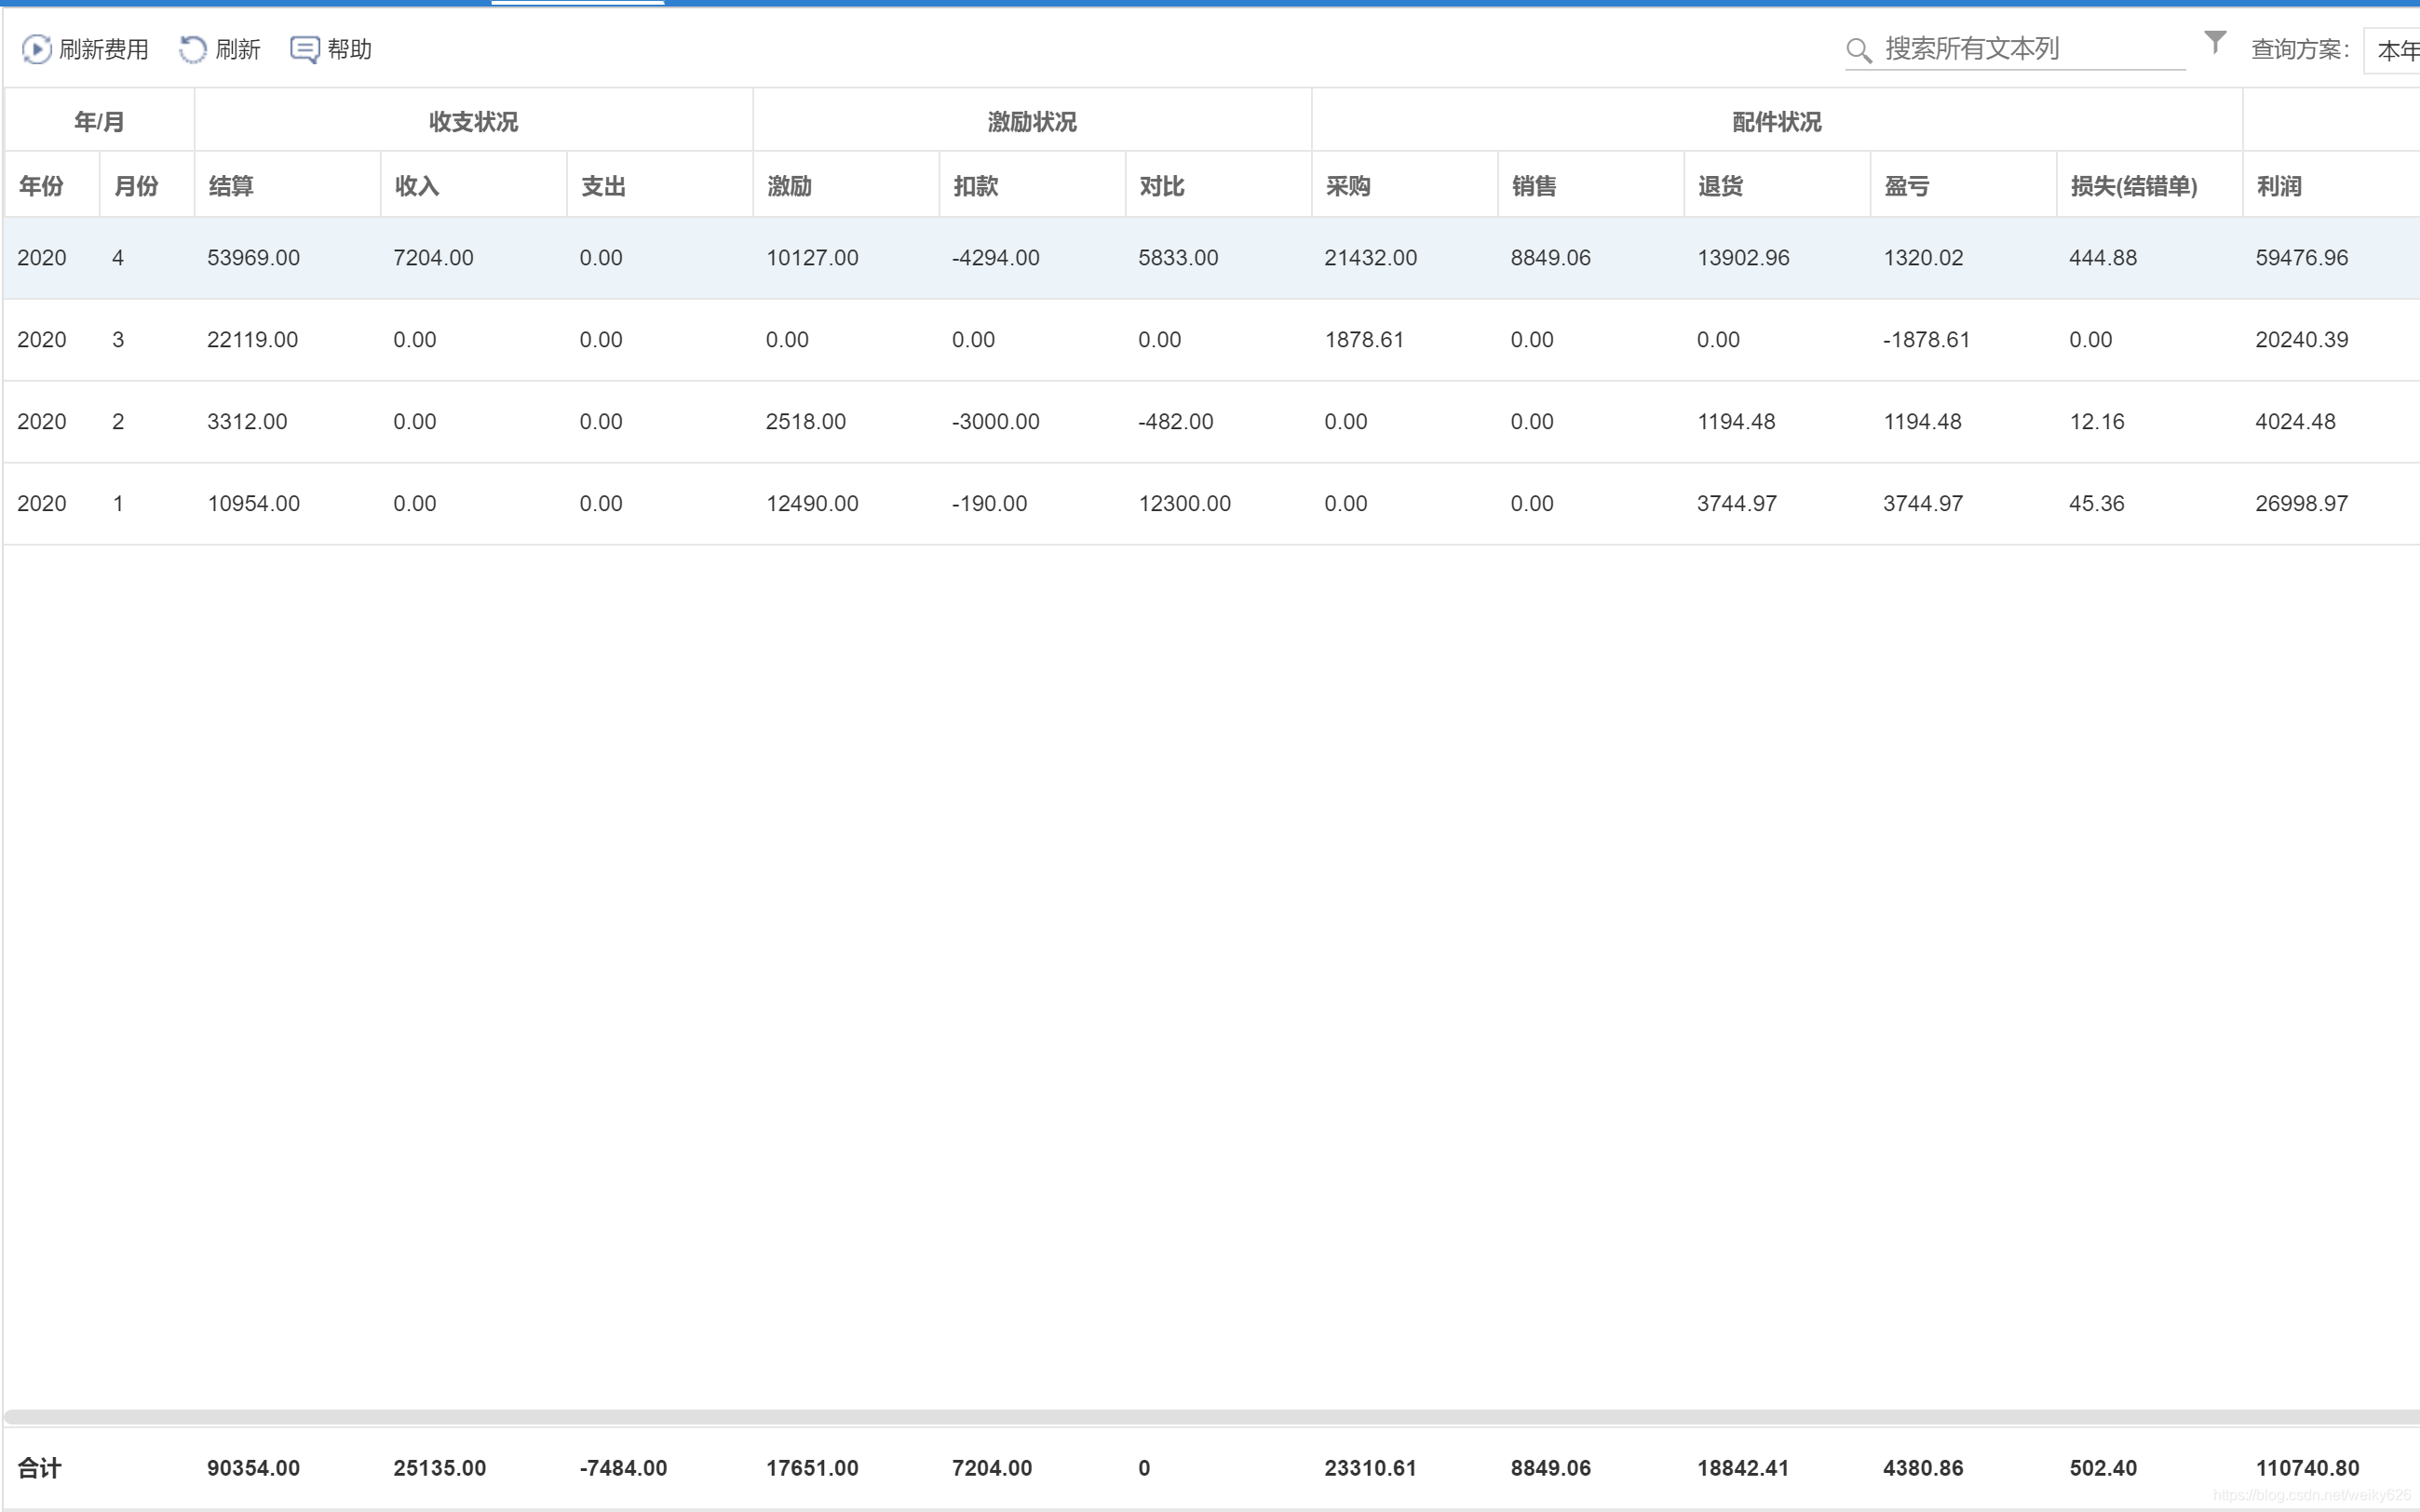Click cell 59476.96 in 利润 column
This screenshot has height=1512, width=2420.
[x=2301, y=258]
